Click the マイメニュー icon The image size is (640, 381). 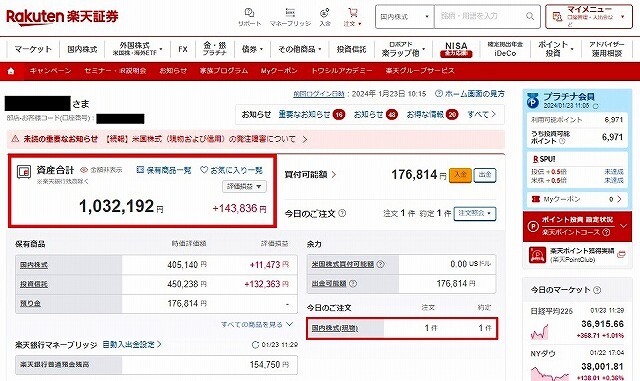click(x=557, y=16)
